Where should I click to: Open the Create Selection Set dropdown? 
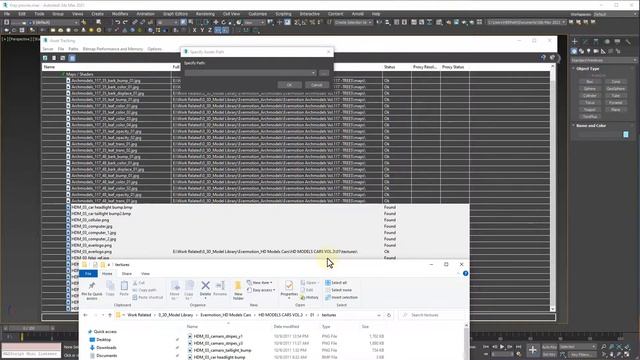coord(353,22)
